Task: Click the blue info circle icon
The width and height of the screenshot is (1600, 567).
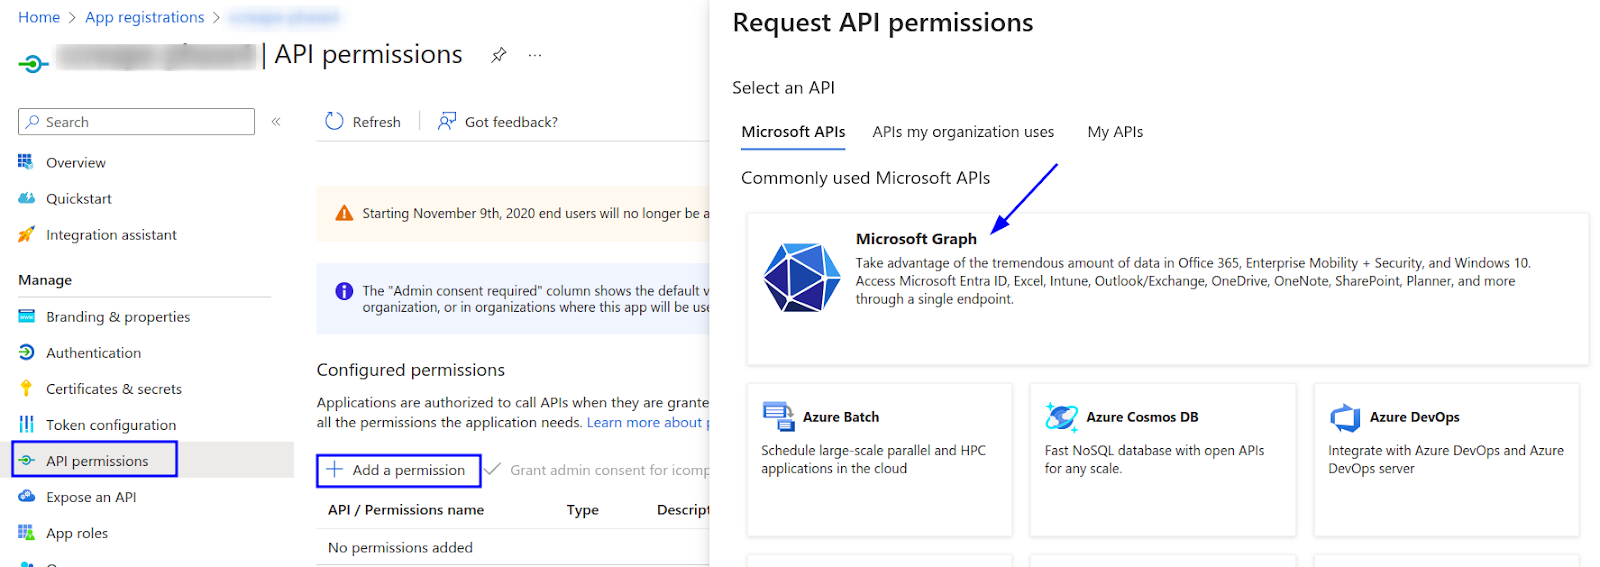Action: click(x=344, y=291)
